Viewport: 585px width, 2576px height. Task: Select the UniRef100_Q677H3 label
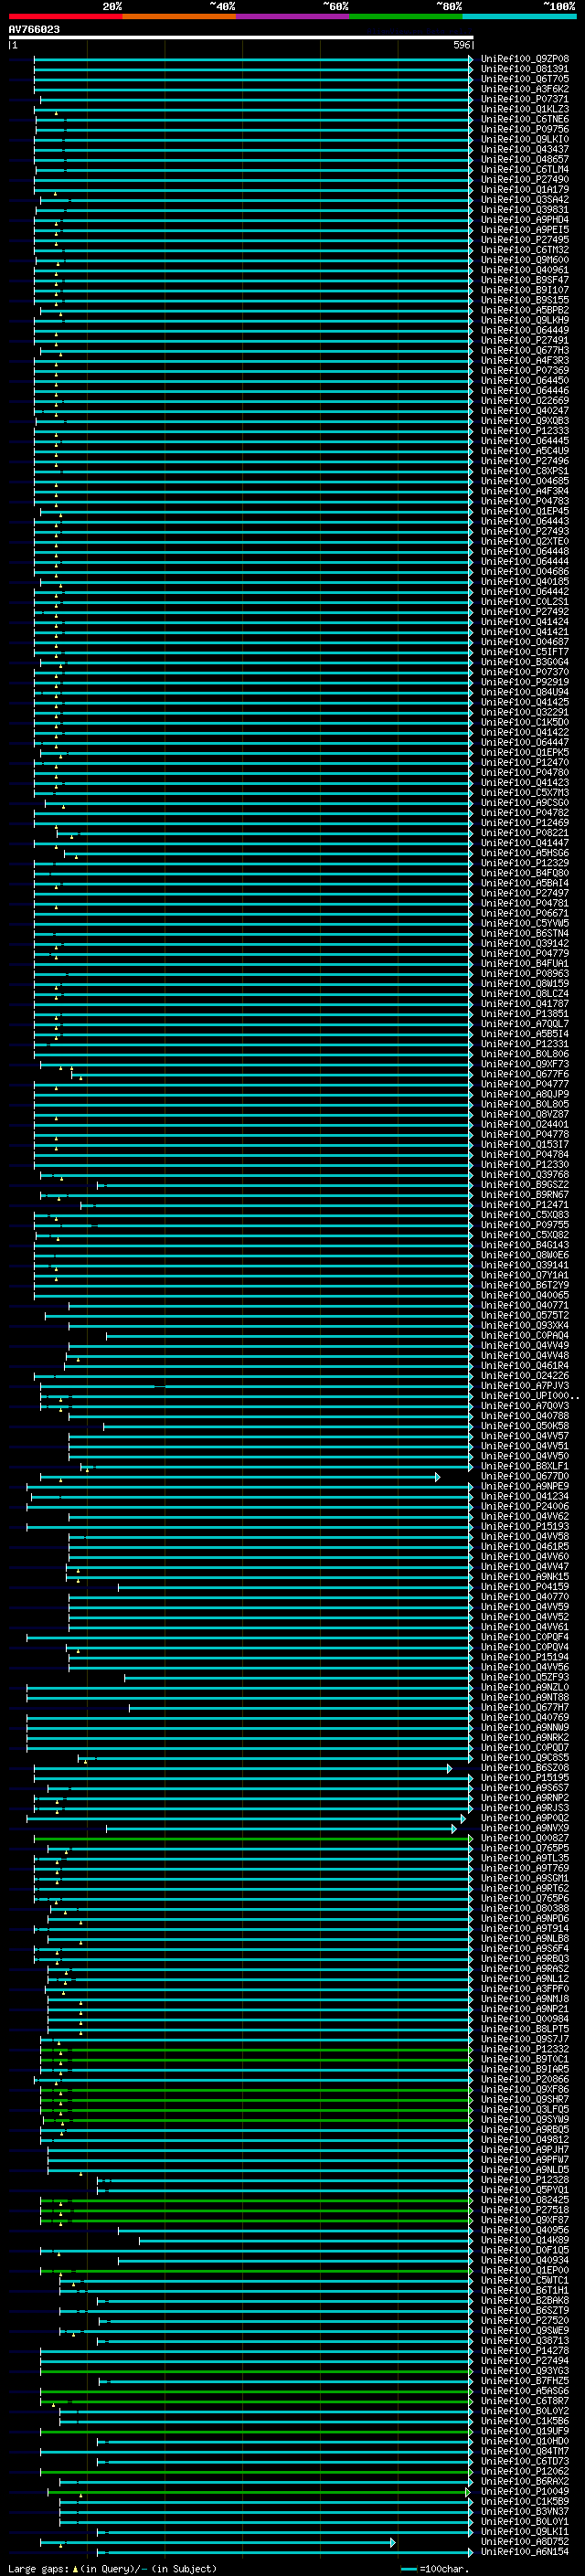click(x=525, y=350)
